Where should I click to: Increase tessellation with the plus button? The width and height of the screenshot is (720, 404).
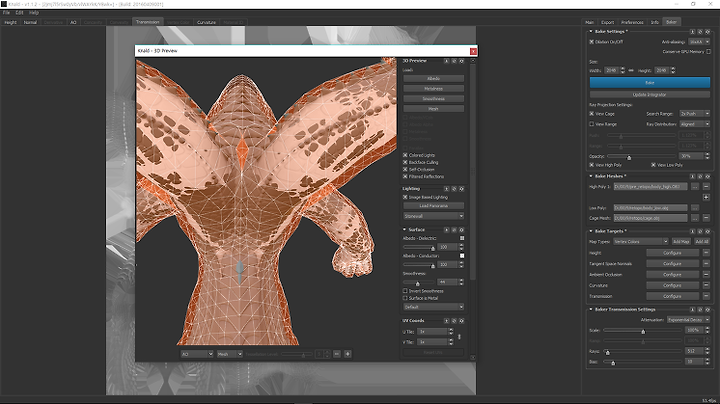348,354
